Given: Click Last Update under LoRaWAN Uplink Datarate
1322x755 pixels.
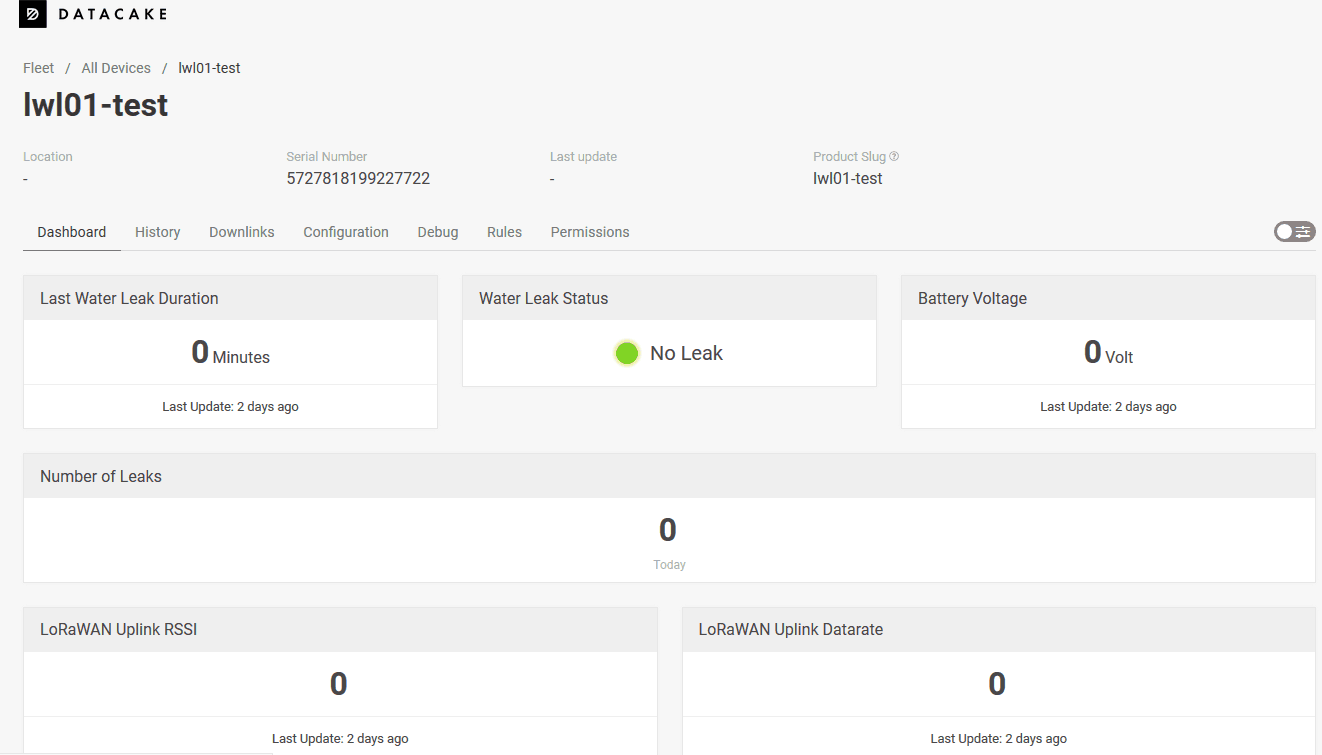Looking at the screenshot, I should coord(999,739).
